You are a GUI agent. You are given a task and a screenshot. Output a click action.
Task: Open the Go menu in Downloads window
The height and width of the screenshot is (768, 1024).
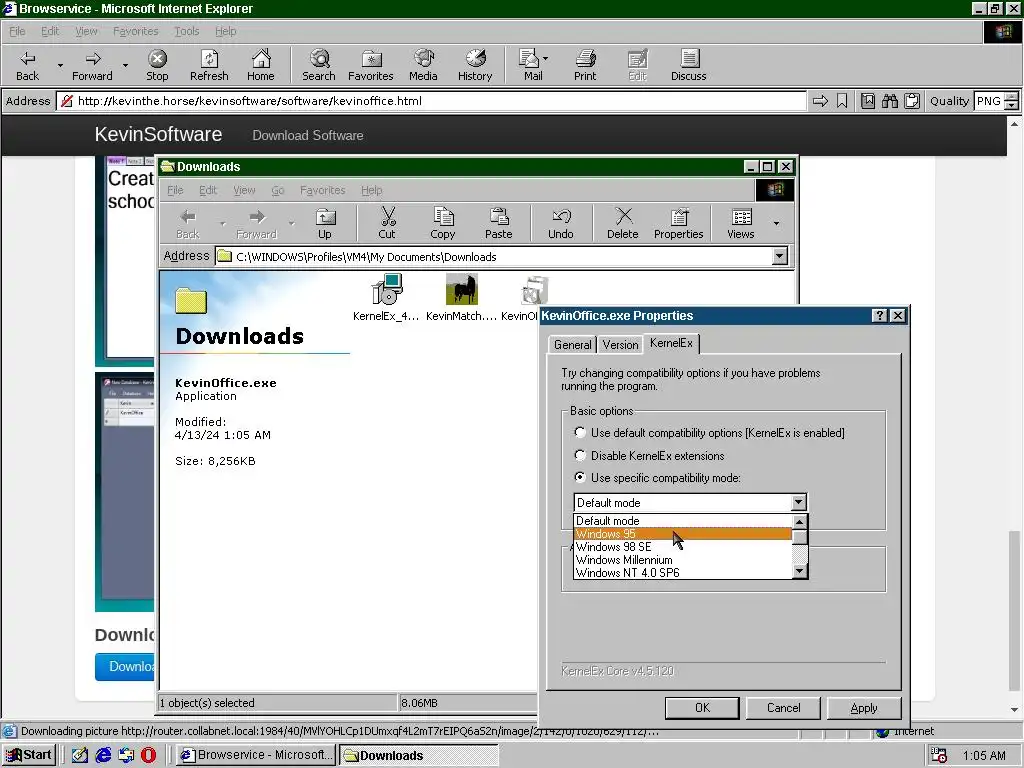[x=278, y=190]
